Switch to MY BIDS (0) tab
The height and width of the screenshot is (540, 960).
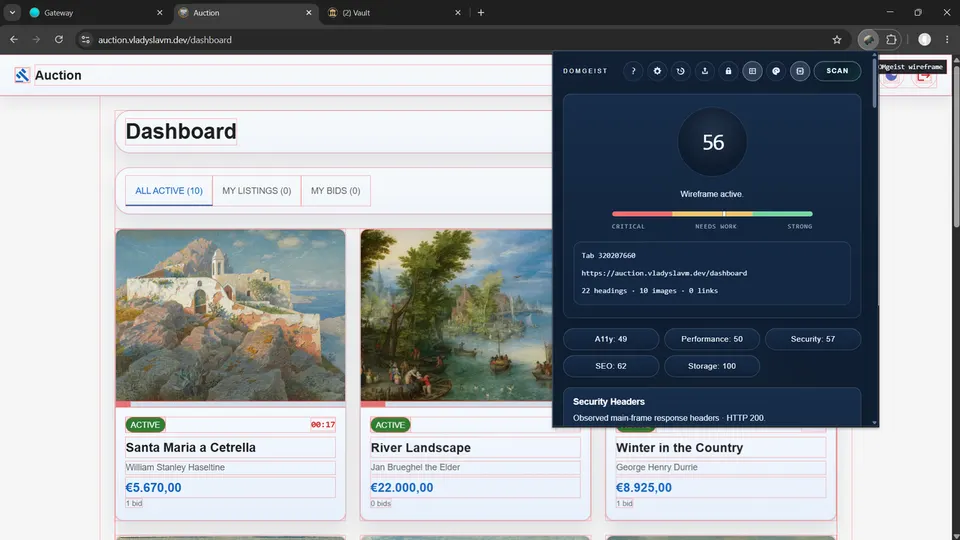[x=336, y=191]
